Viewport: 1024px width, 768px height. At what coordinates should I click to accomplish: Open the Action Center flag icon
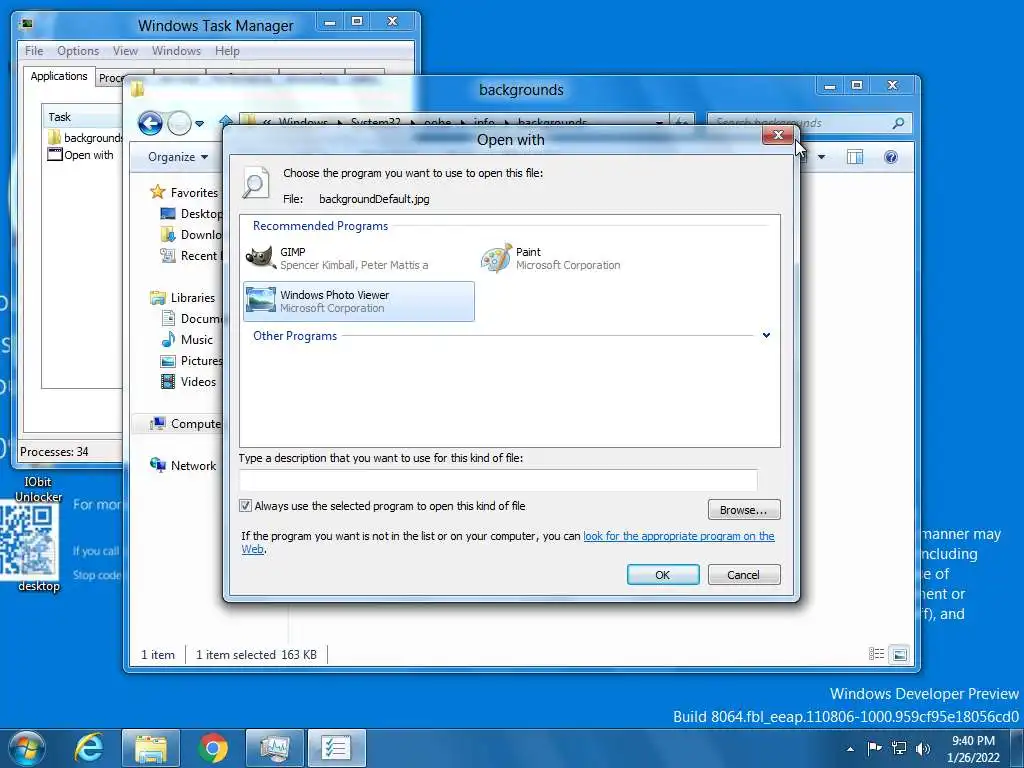point(874,748)
